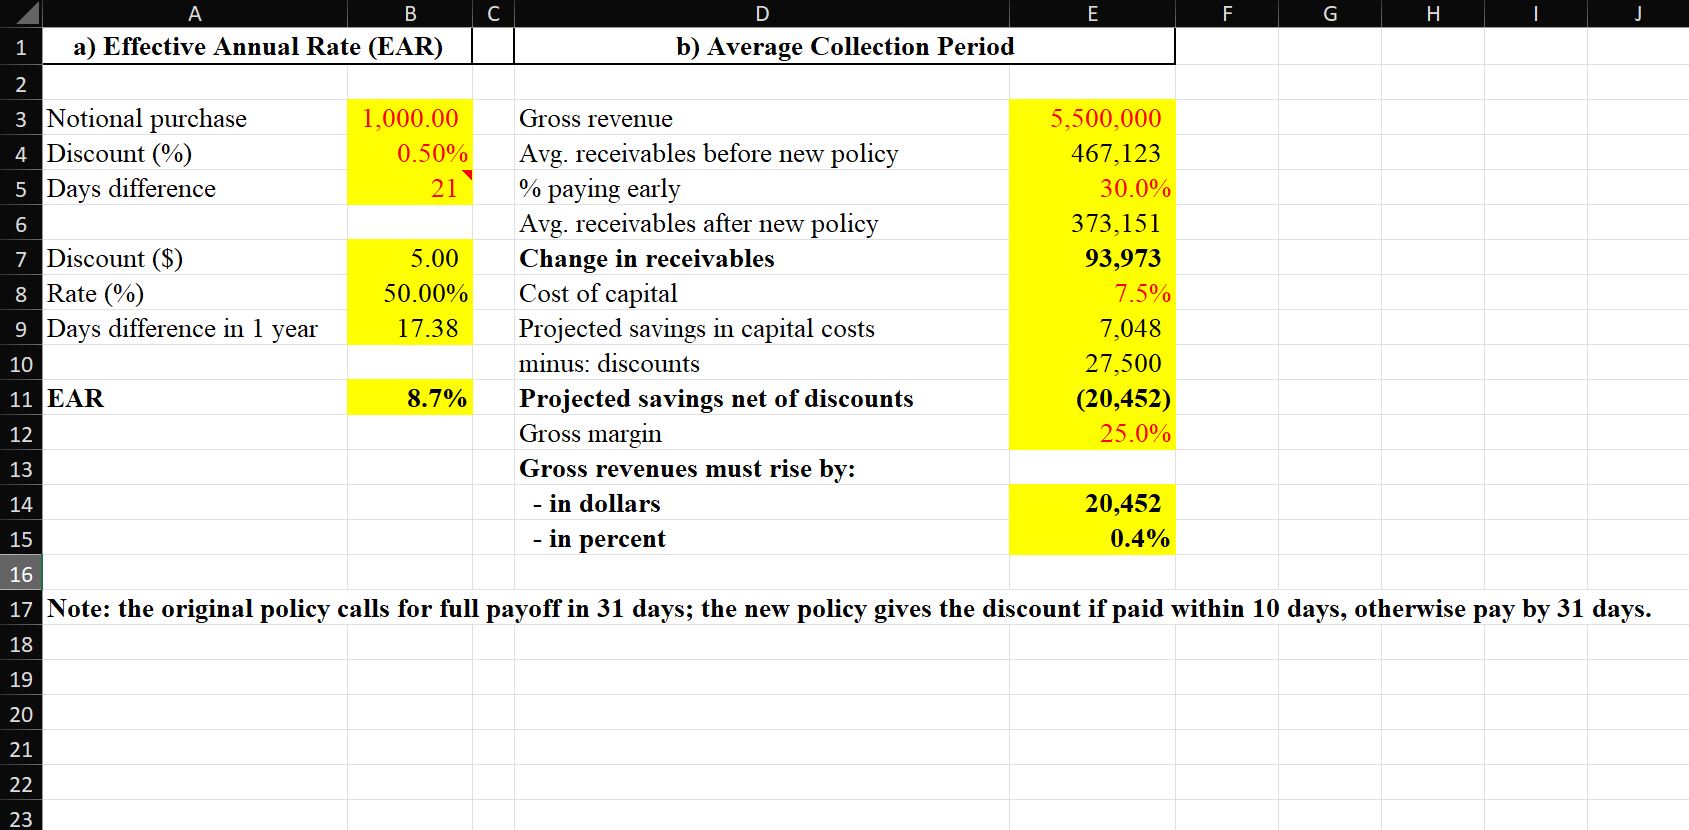The height and width of the screenshot is (830, 1689).
Task: Select row 2 header
Action: pos(21,83)
